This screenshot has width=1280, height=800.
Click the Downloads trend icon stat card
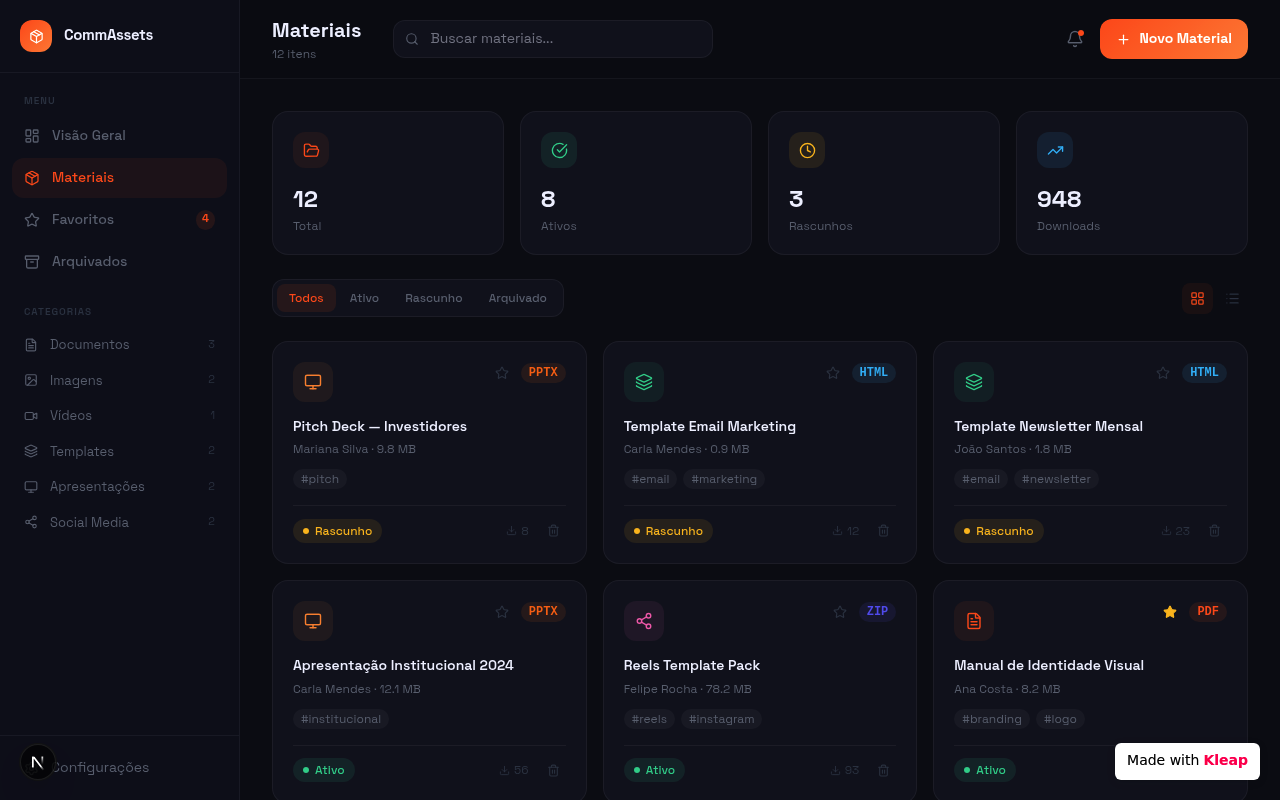pos(1055,150)
